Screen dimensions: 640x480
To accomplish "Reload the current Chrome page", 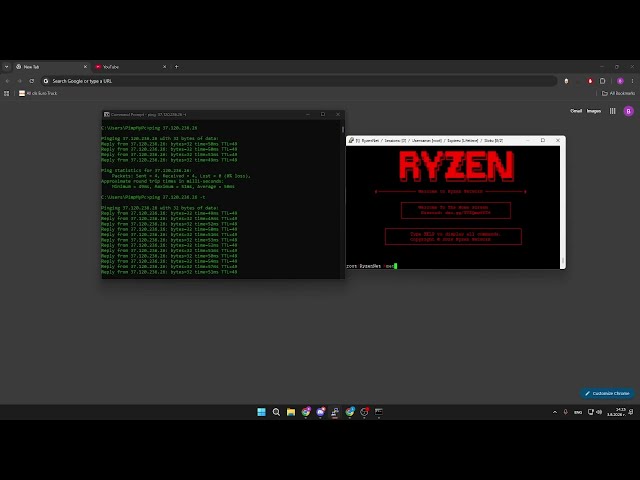I will [32, 81].
